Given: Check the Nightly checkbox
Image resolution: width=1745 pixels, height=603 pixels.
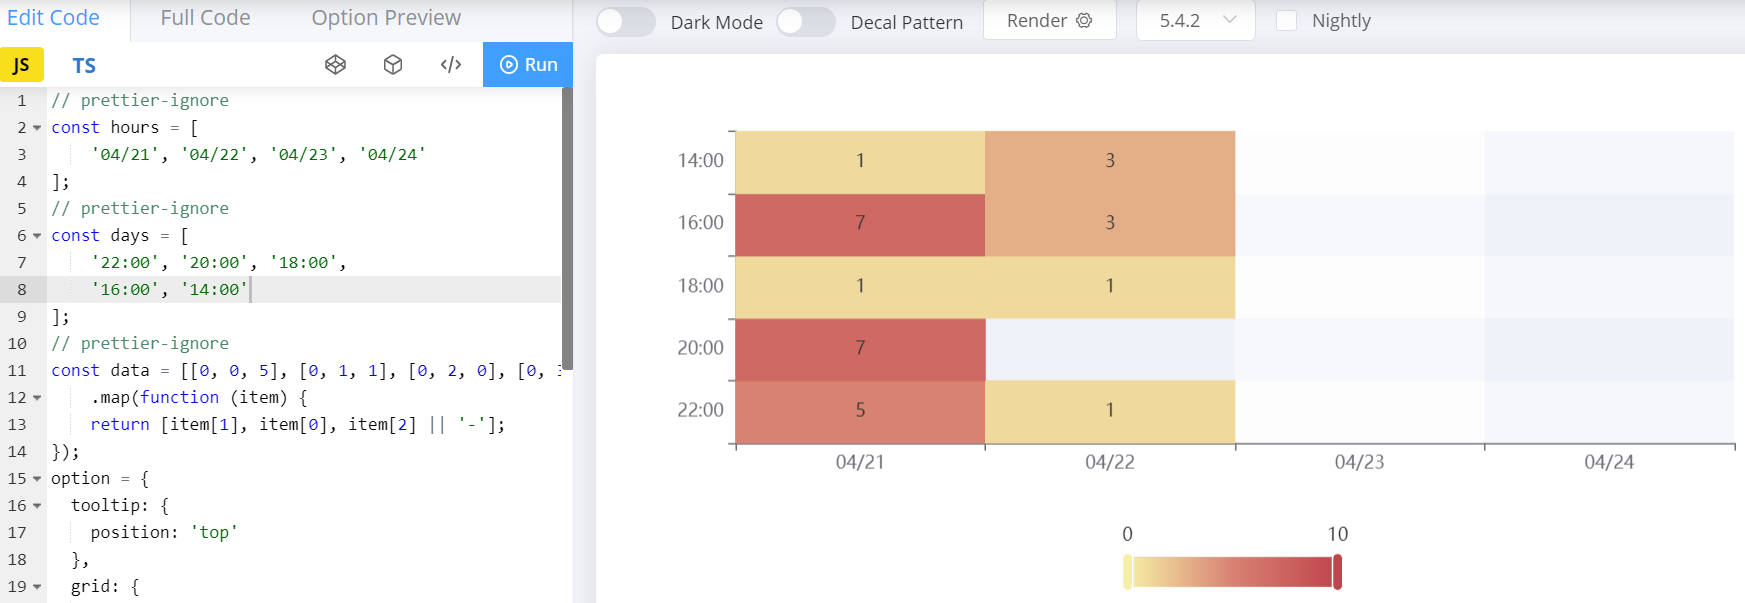Looking at the screenshot, I should coord(1286,20).
